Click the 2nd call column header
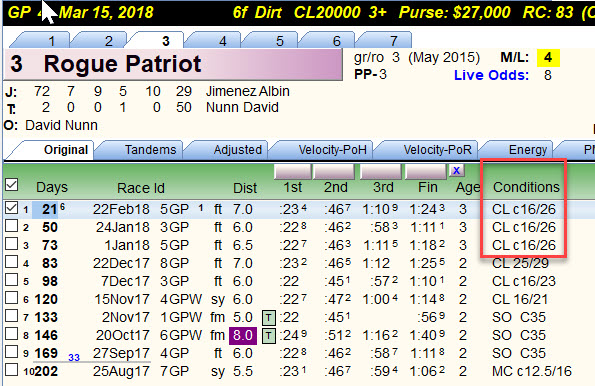This screenshot has height=386, width=595. point(335,187)
